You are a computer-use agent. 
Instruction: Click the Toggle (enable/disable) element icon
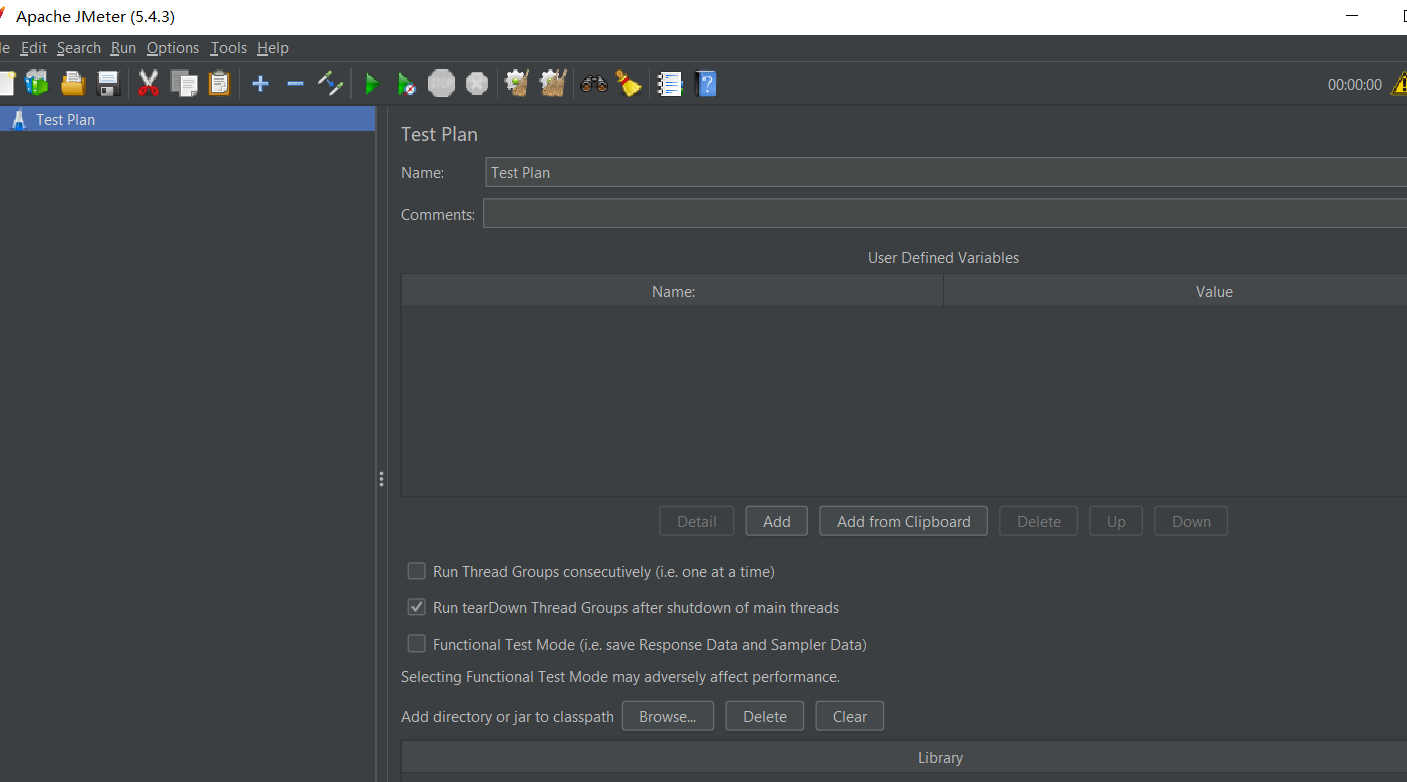point(330,83)
